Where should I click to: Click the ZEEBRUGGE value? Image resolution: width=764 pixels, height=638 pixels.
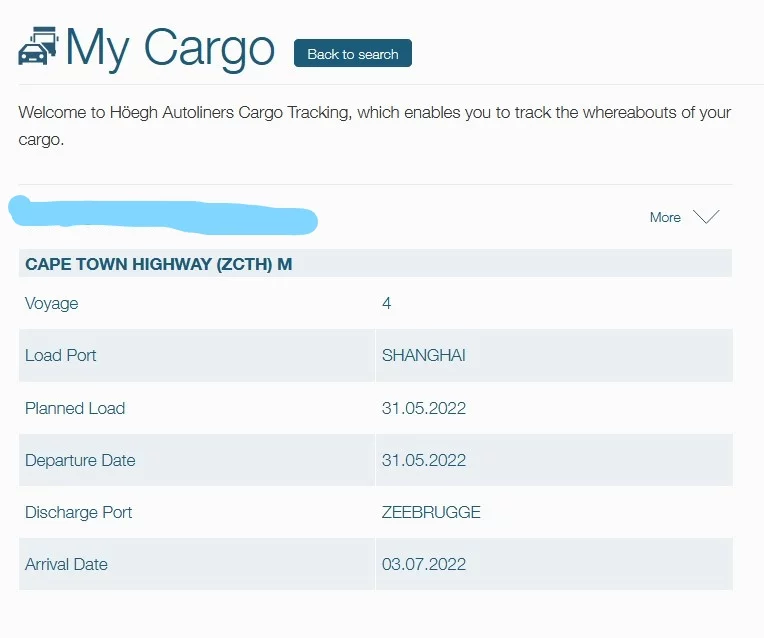tap(431, 512)
